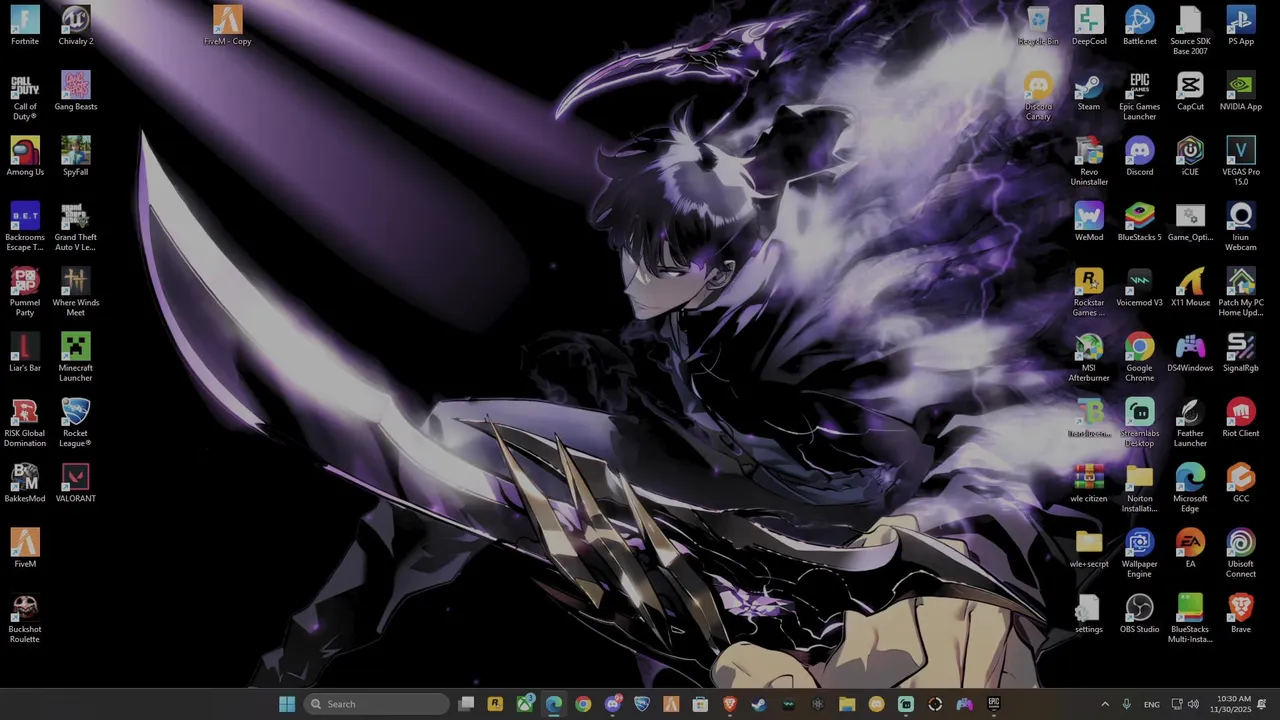Select the Battle.net desktop shortcut

(x=1140, y=25)
